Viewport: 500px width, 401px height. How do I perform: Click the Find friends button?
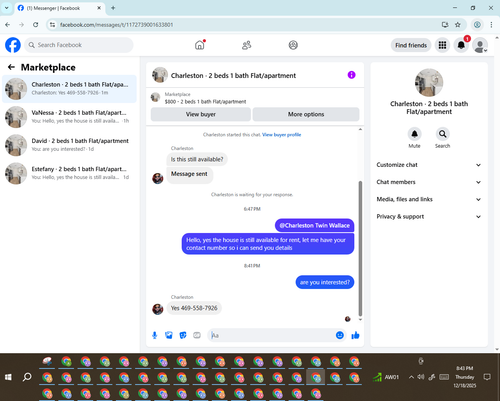[x=411, y=45]
